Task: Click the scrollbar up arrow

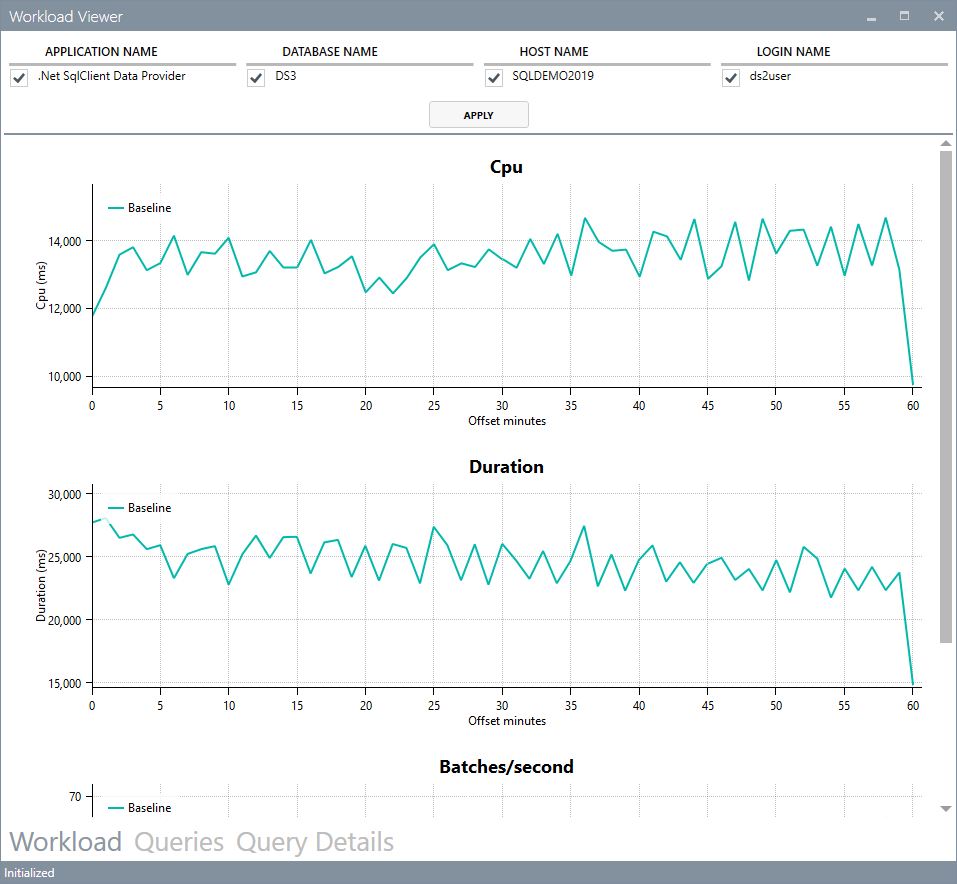Action: tap(945, 143)
